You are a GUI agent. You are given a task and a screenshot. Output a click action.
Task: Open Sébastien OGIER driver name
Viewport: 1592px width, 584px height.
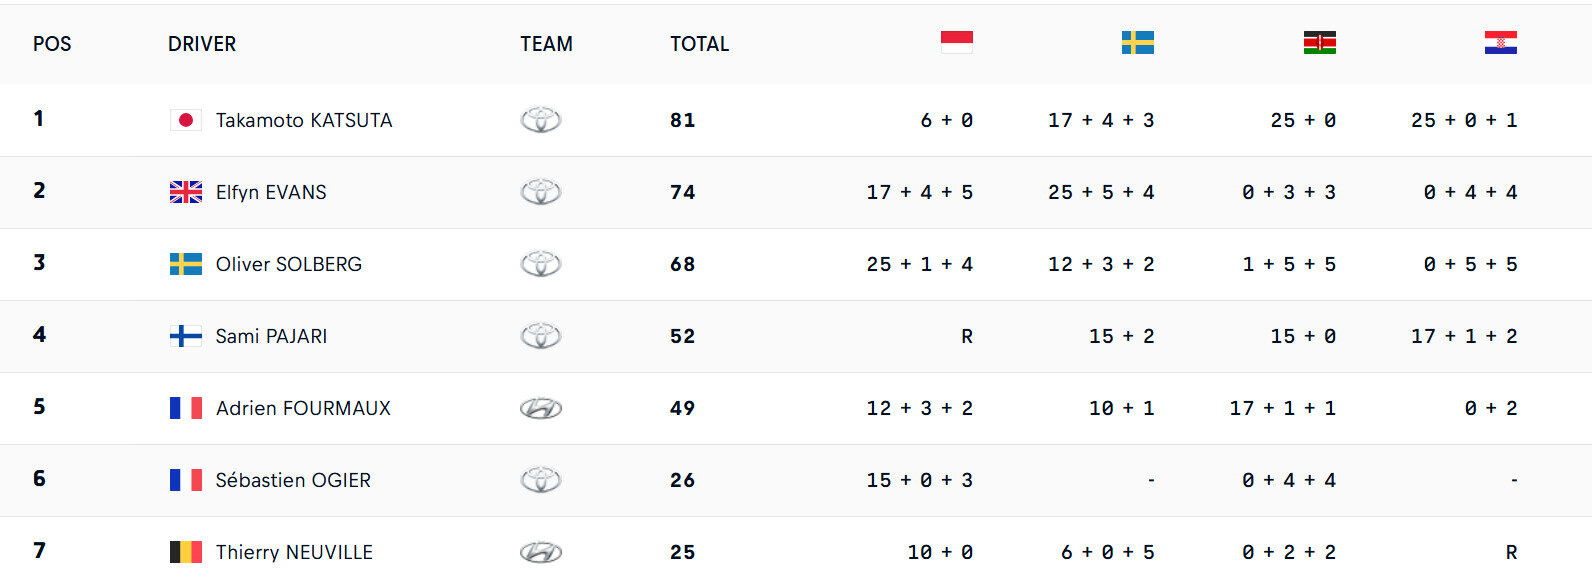[293, 480]
